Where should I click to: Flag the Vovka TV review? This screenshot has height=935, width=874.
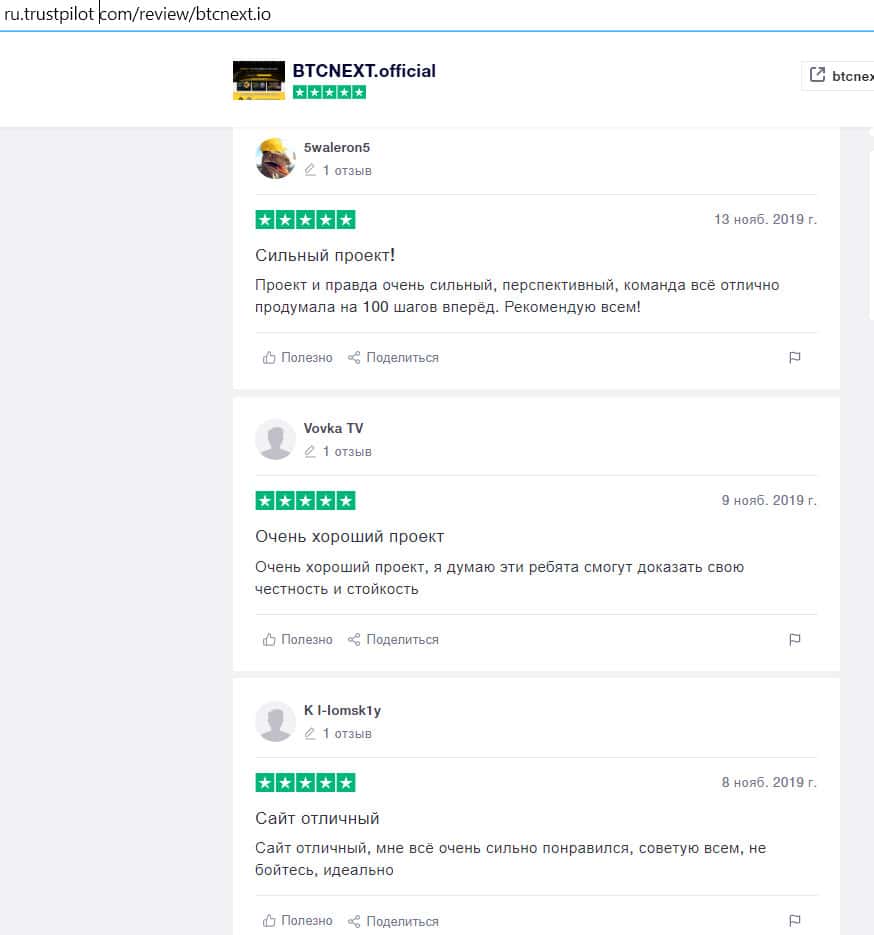coord(795,640)
